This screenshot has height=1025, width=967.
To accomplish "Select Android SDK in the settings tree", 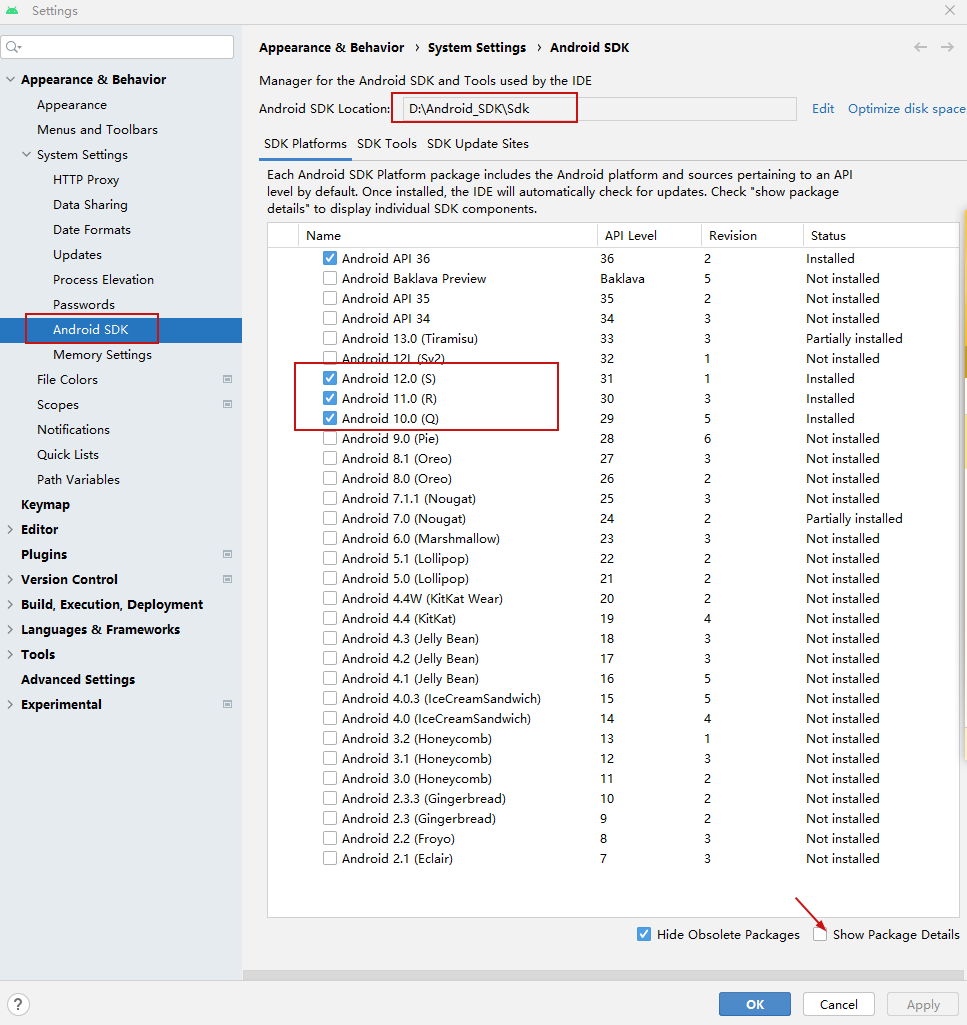I will 121,329.
